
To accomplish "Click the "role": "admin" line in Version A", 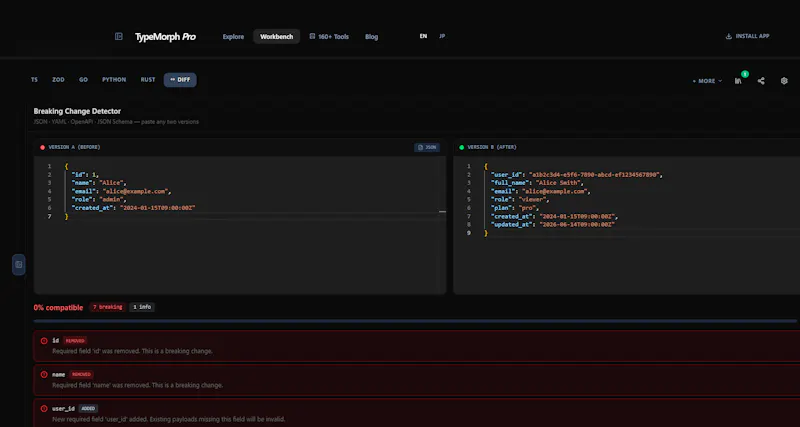I will 98,199.
